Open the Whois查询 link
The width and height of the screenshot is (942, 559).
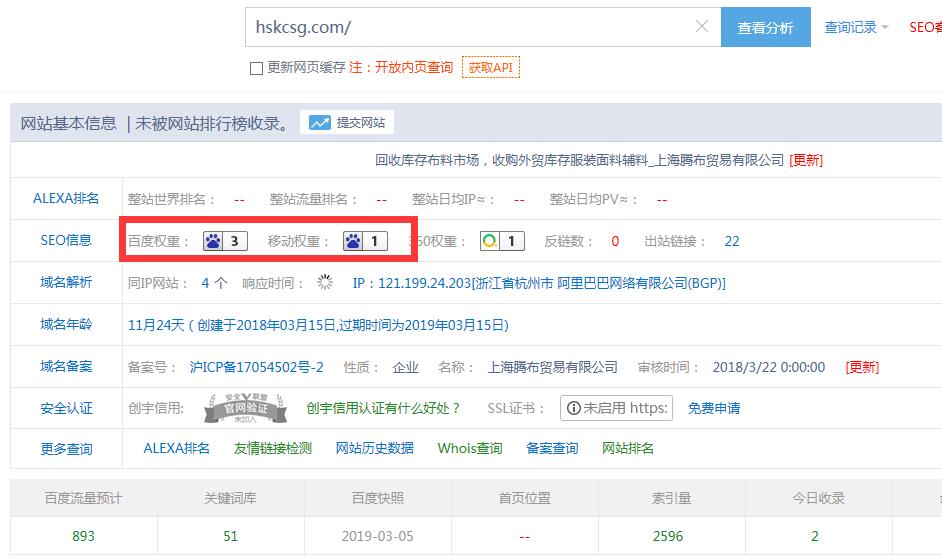[470, 448]
